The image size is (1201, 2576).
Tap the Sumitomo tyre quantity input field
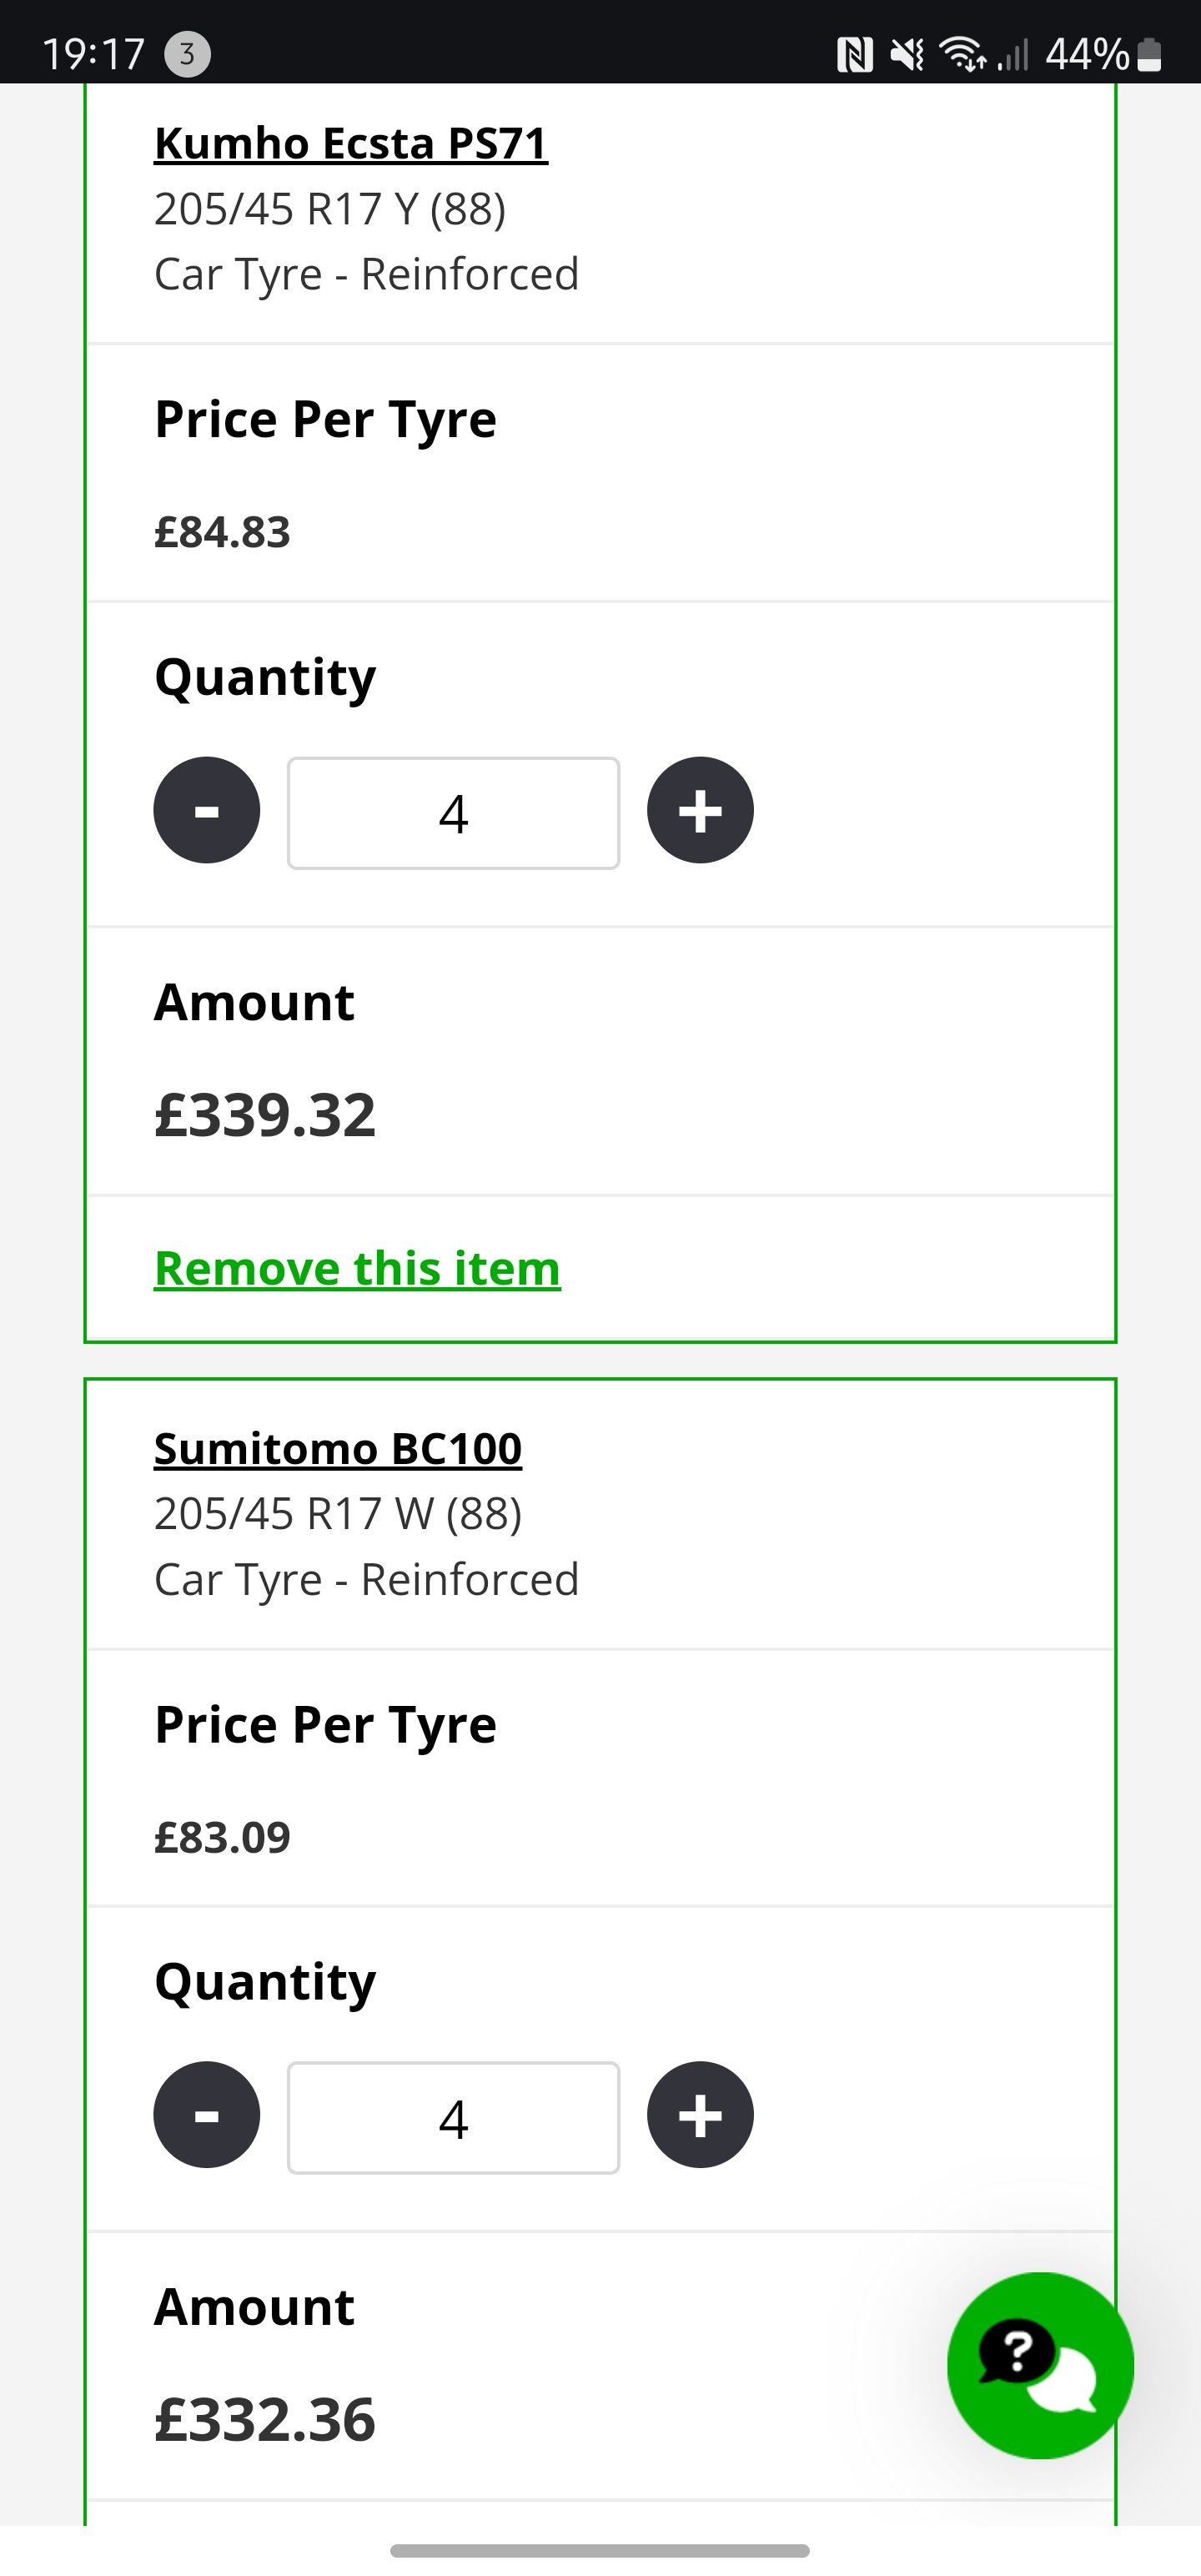pos(453,2118)
